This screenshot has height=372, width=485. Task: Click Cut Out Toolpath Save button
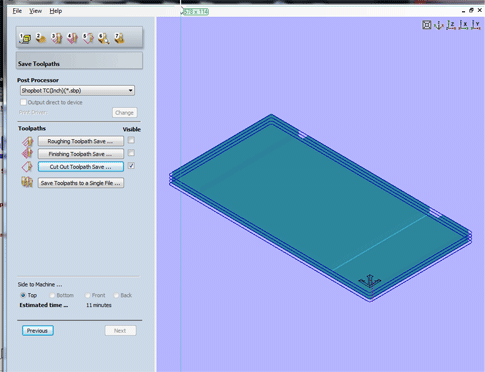[81, 166]
